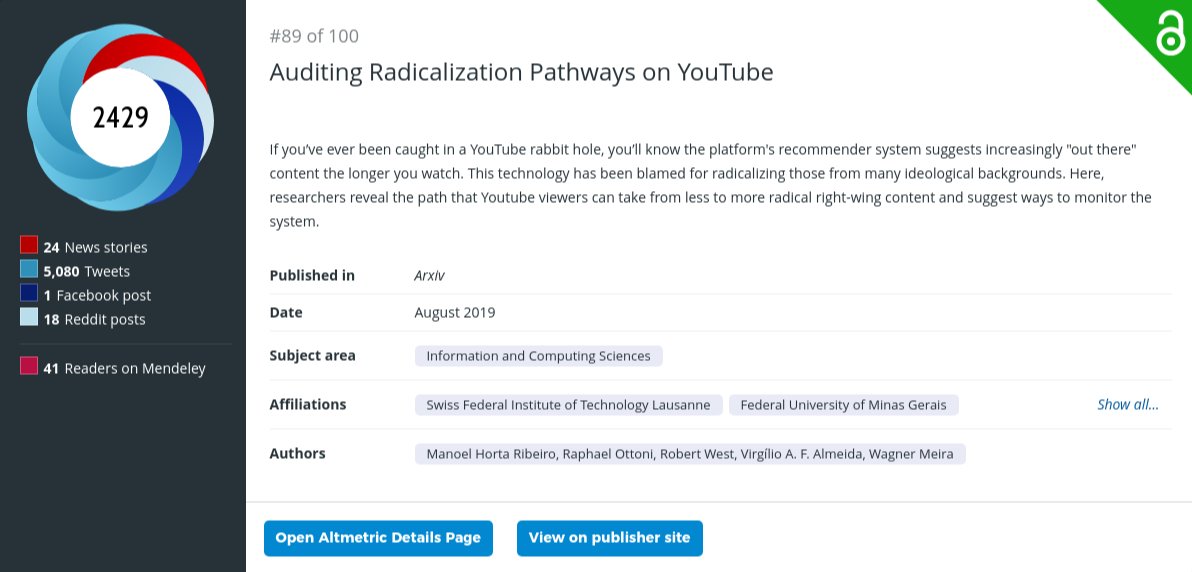1192x572 pixels.
Task: Click the authors list tag
Action: (x=690, y=454)
